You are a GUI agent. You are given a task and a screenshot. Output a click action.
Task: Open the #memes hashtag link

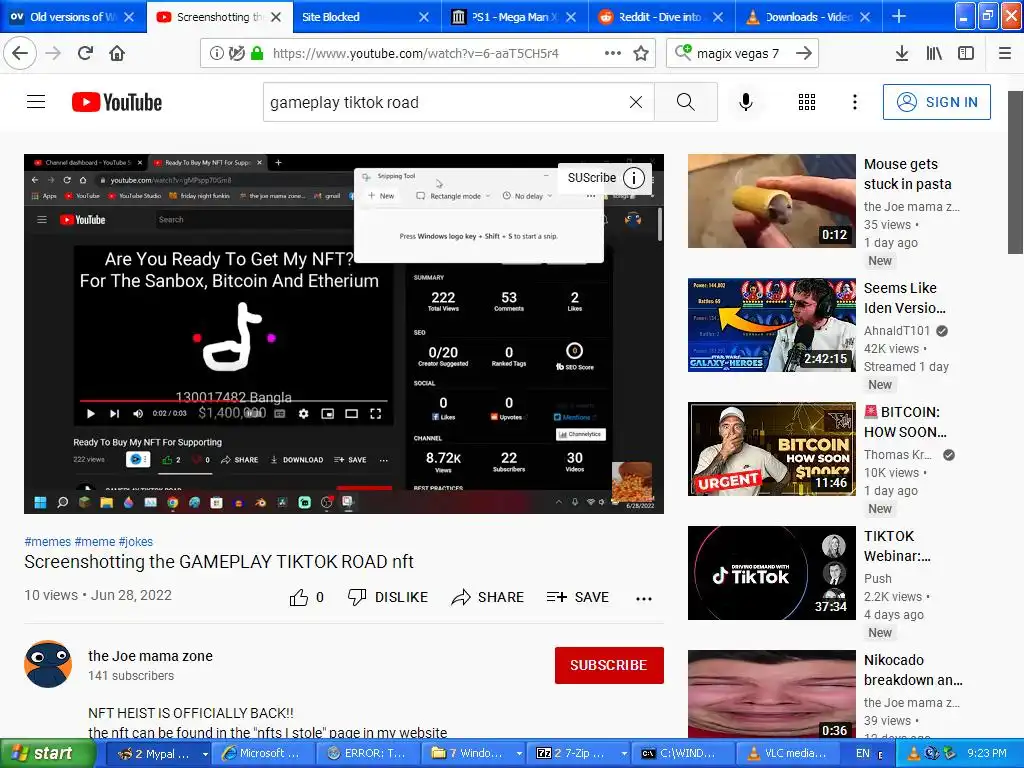click(x=48, y=541)
